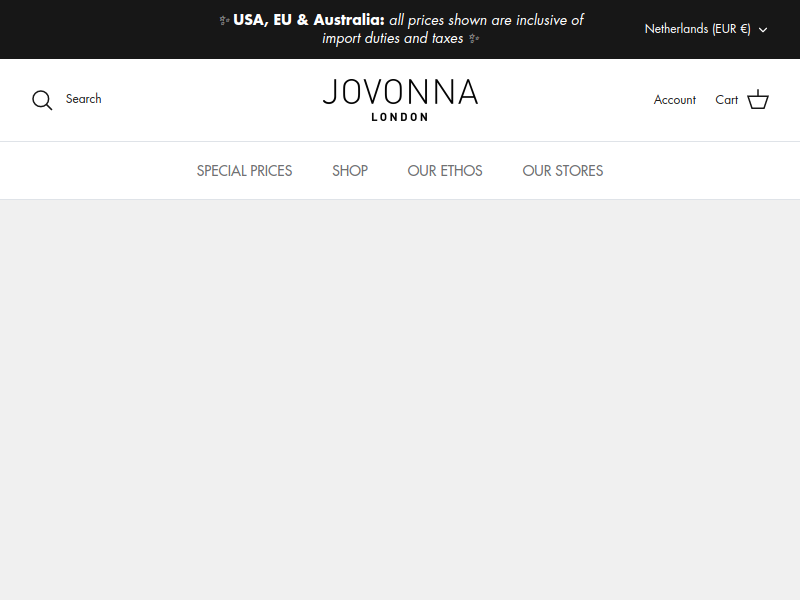The image size is (800, 600).
Task: Click the empty gray content area
Action: point(400,400)
